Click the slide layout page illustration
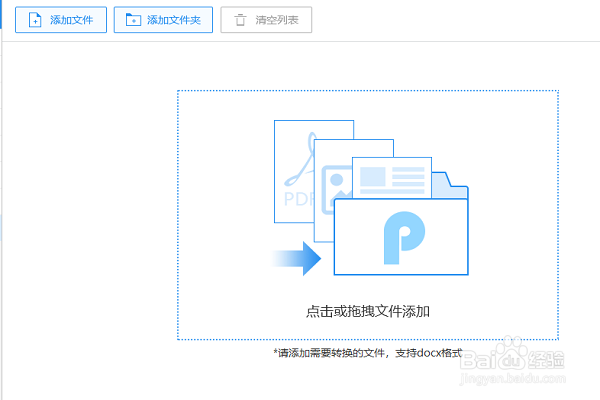Image resolution: width=600 pixels, height=400 pixels. coord(392,178)
